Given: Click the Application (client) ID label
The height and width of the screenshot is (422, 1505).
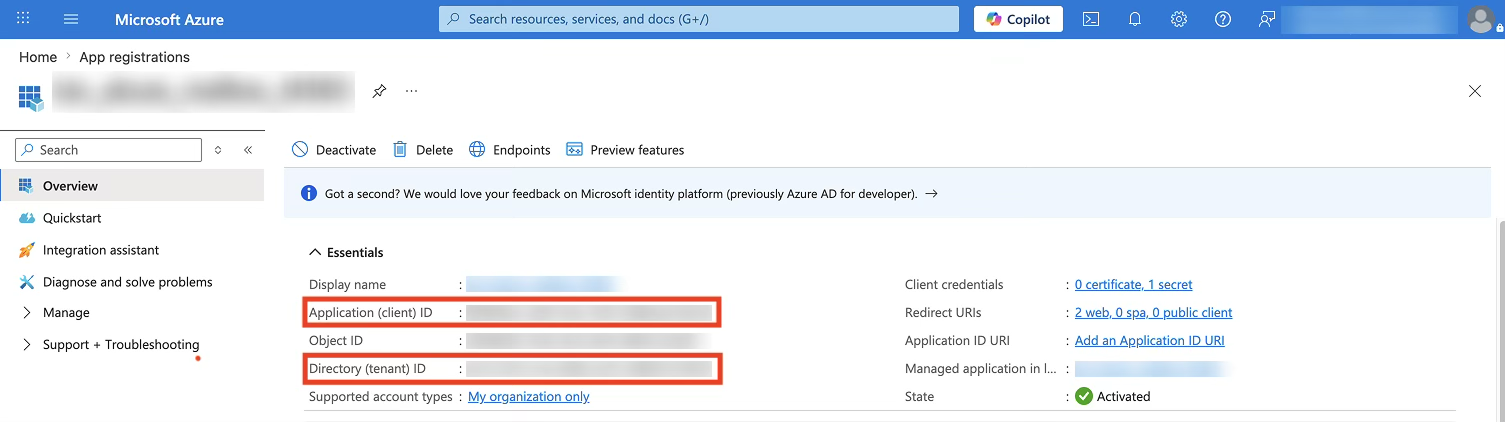Looking at the screenshot, I should tap(371, 313).
